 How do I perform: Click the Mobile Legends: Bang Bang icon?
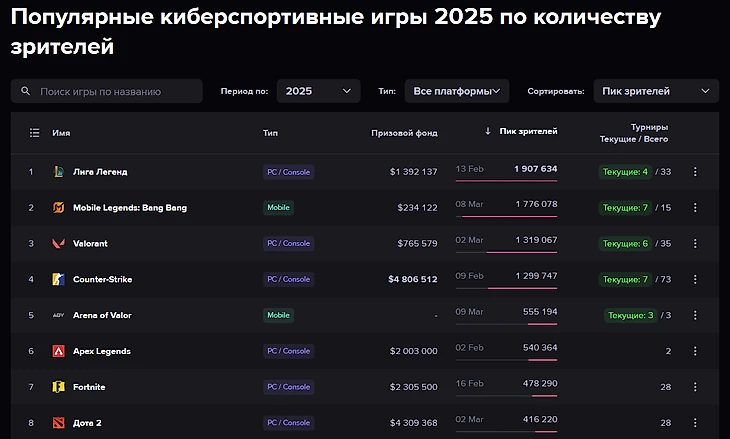click(x=59, y=207)
